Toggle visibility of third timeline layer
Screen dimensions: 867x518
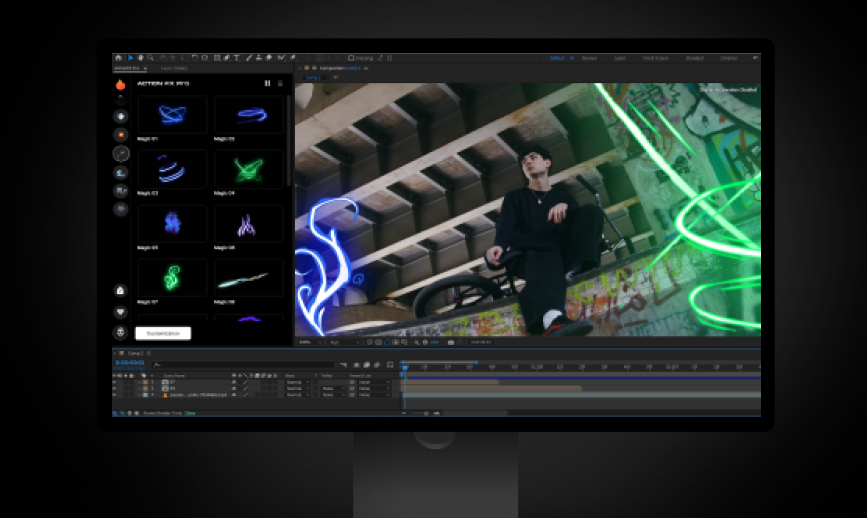(115, 395)
